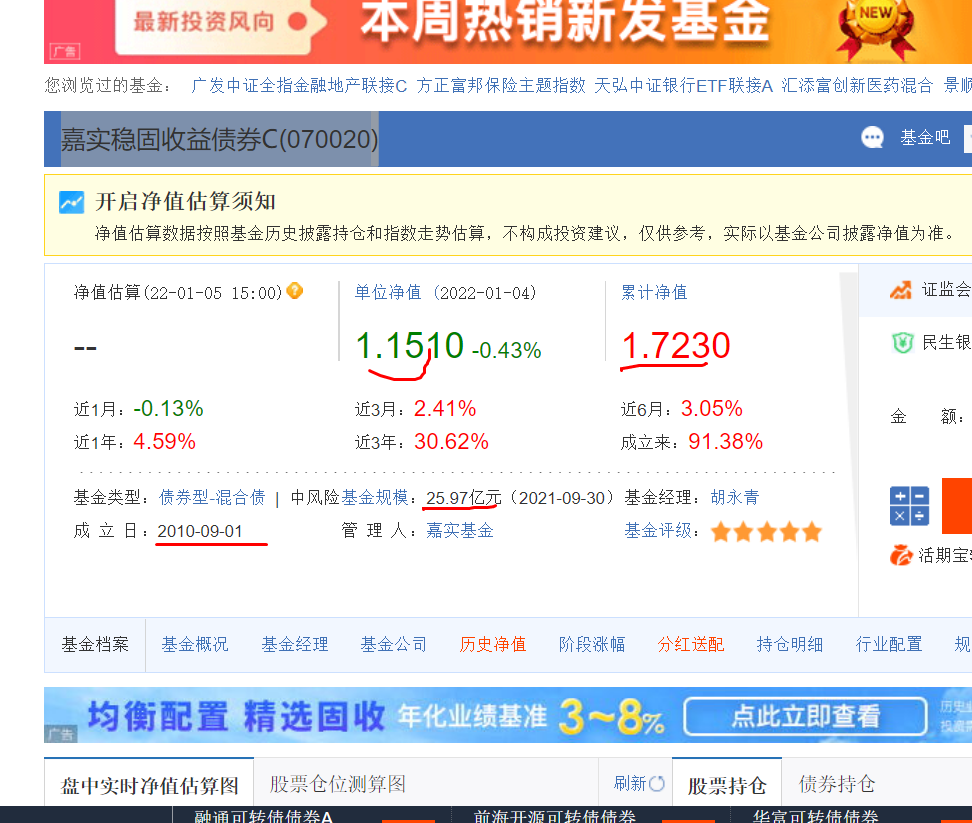This screenshot has width=972, height=823.
Task: Click the 近3月 return 2.41%
Action: [x=445, y=408]
